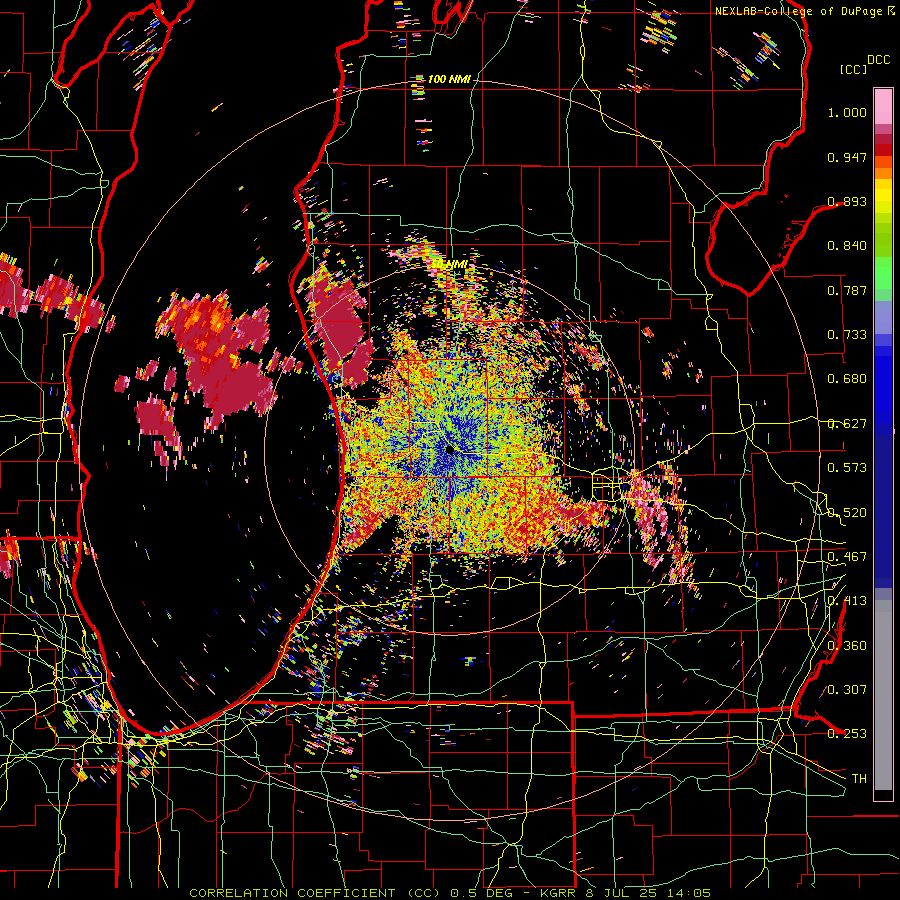Click the 0.680 scale value
This screenshot has width=900, height=900.
click(x=847, y=379)
